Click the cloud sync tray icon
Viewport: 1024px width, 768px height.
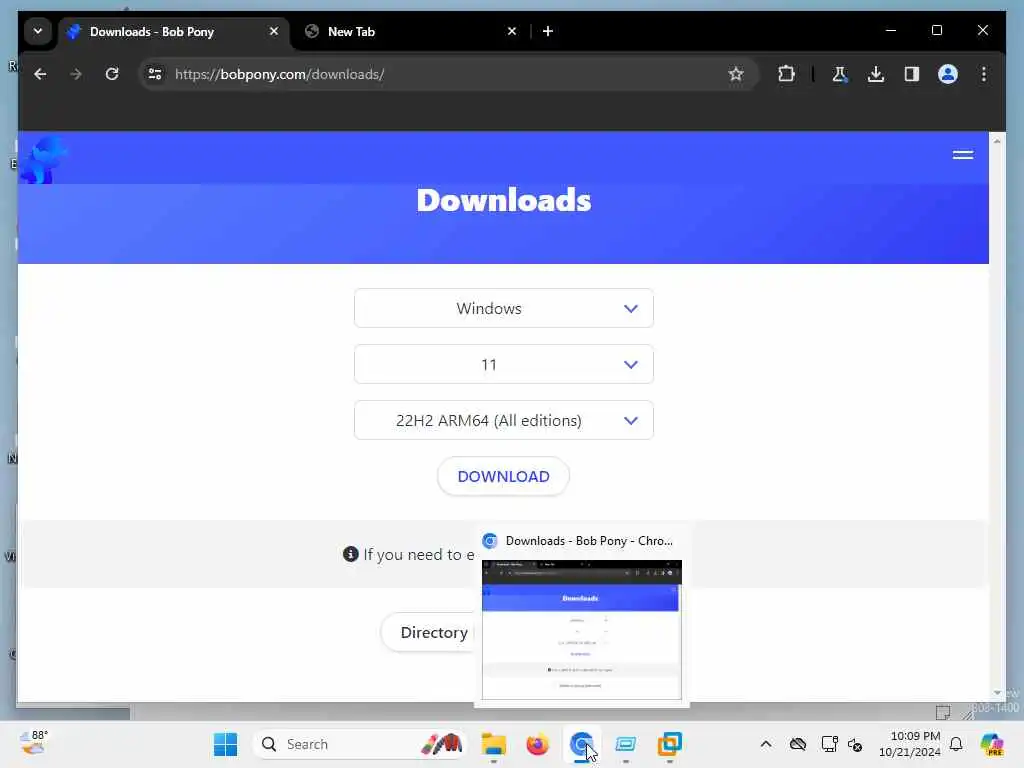click(797, 744)
